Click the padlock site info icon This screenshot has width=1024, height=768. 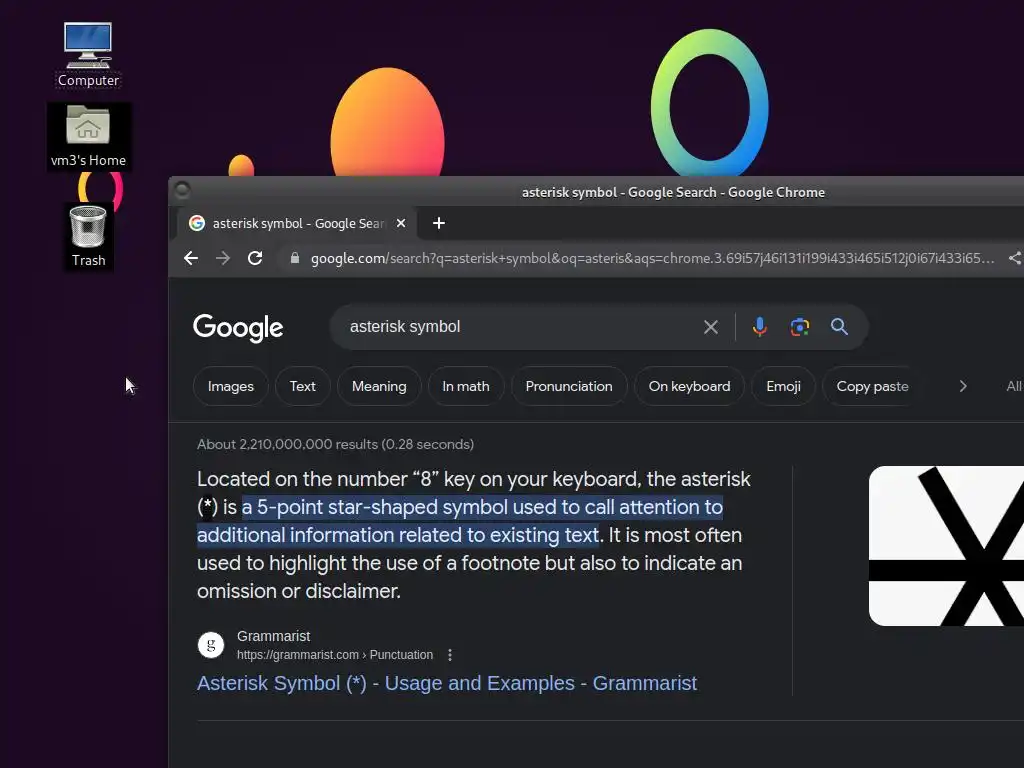point(295,258)
